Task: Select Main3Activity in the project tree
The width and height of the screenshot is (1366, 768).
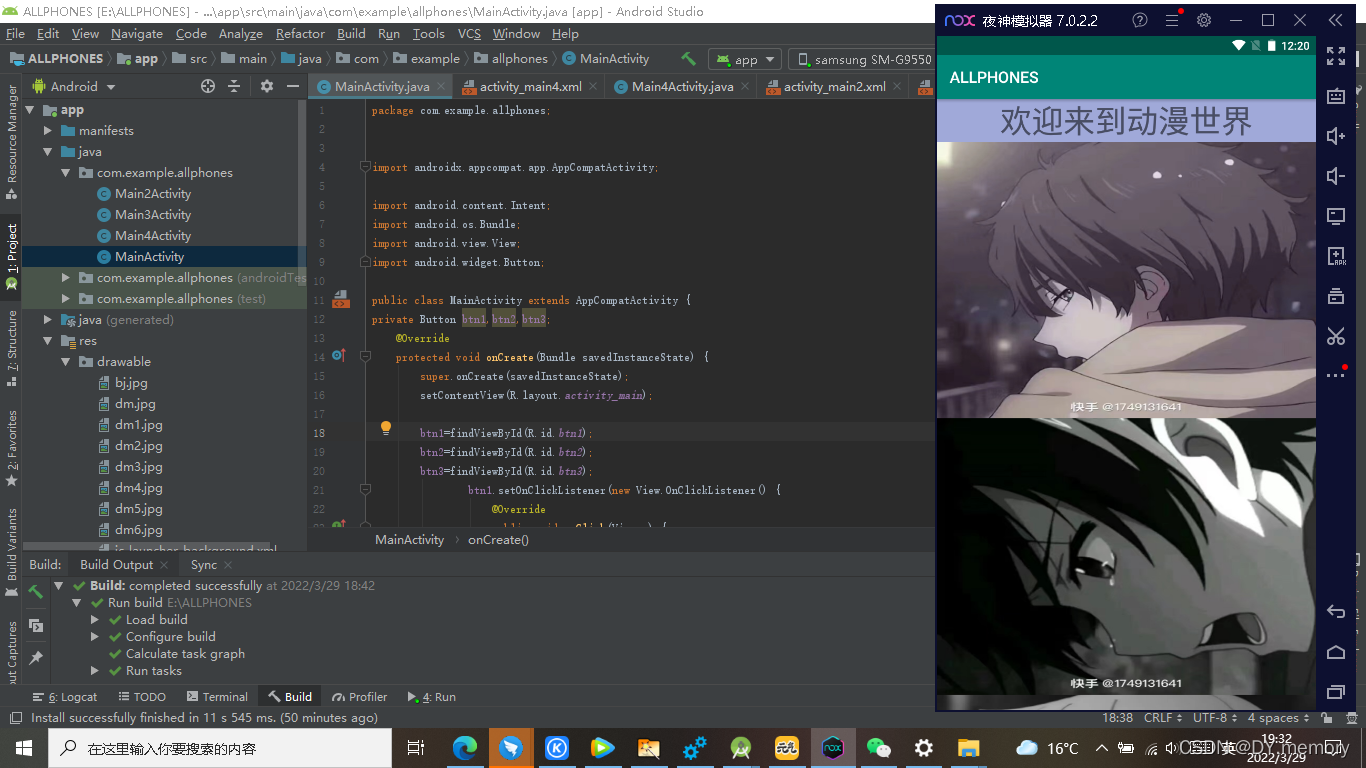Action: (x=152, y=215)
